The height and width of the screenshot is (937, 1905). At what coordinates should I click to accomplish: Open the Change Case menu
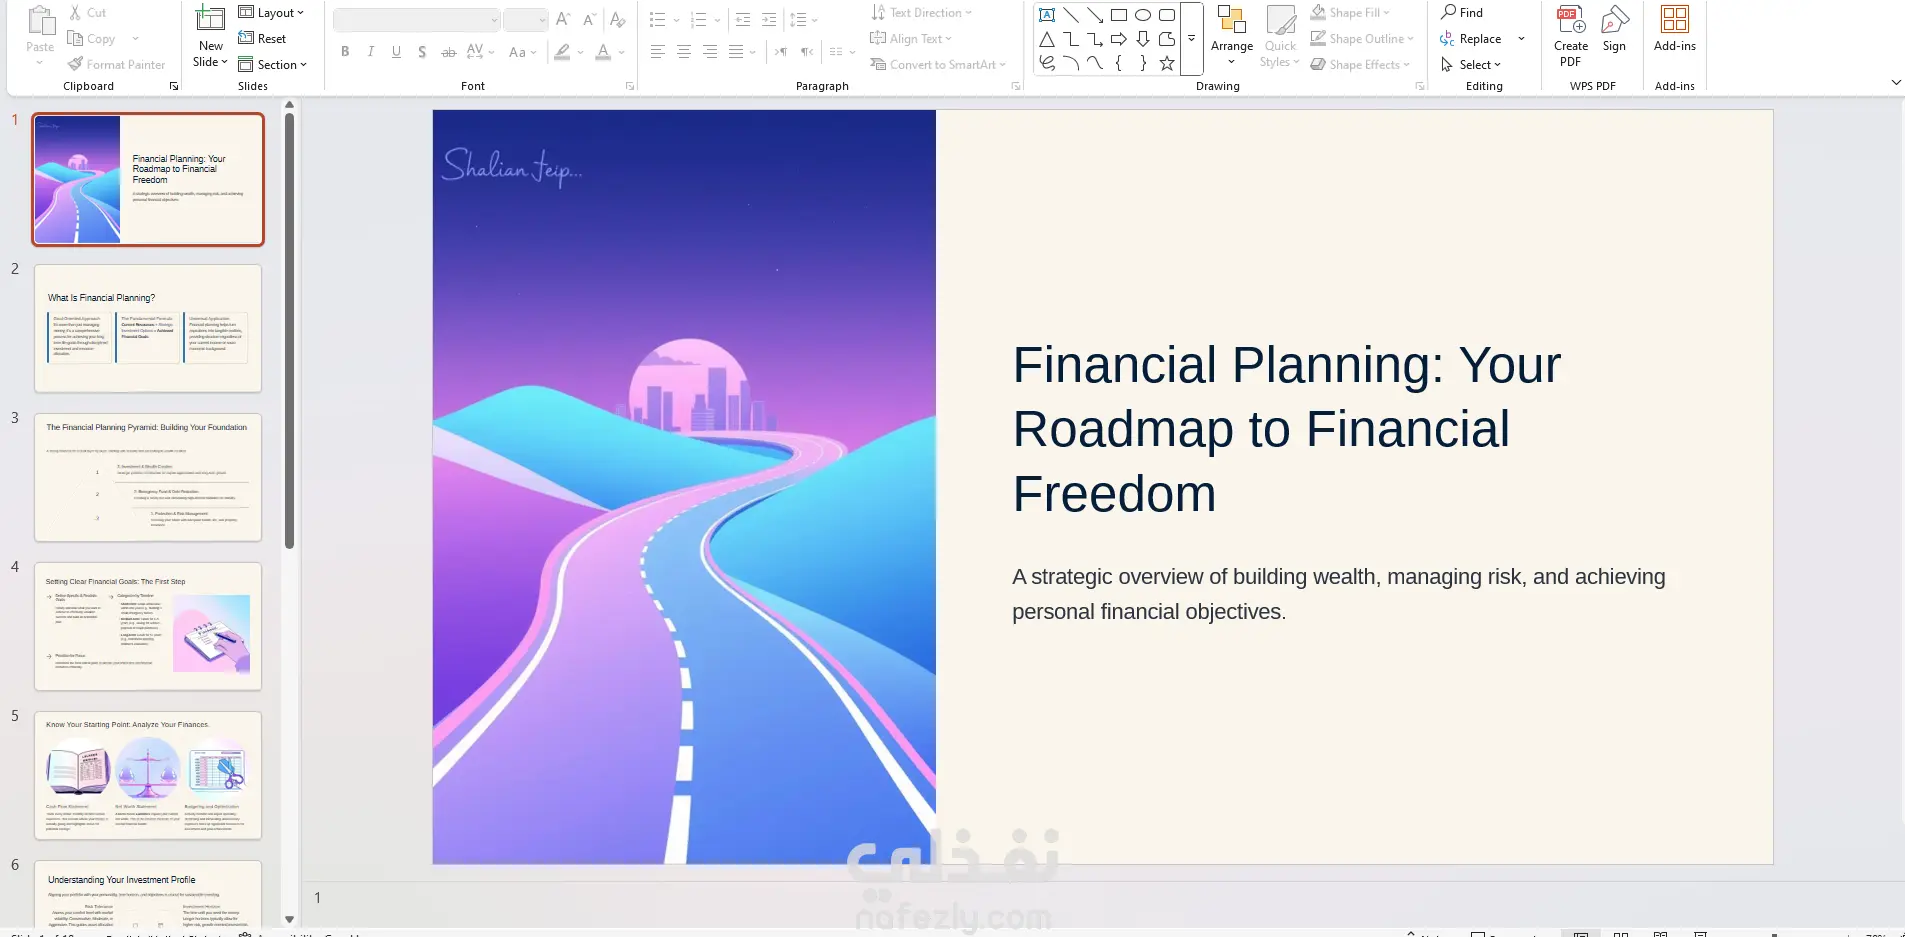click(522, 52)
